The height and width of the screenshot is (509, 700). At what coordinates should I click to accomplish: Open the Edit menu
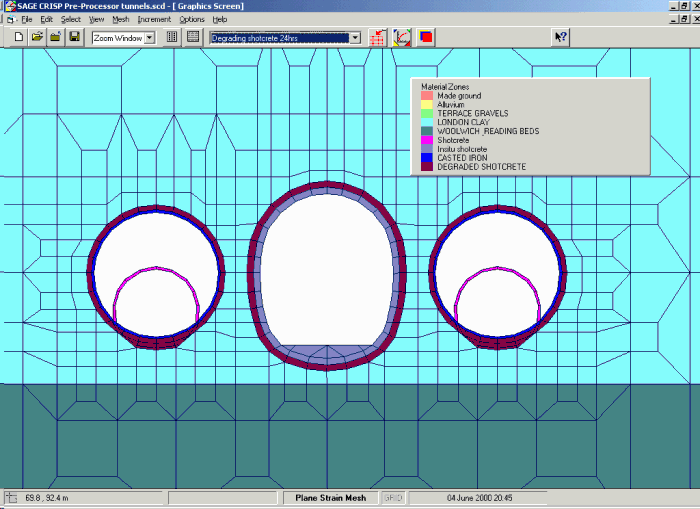(x=46, y=20)
